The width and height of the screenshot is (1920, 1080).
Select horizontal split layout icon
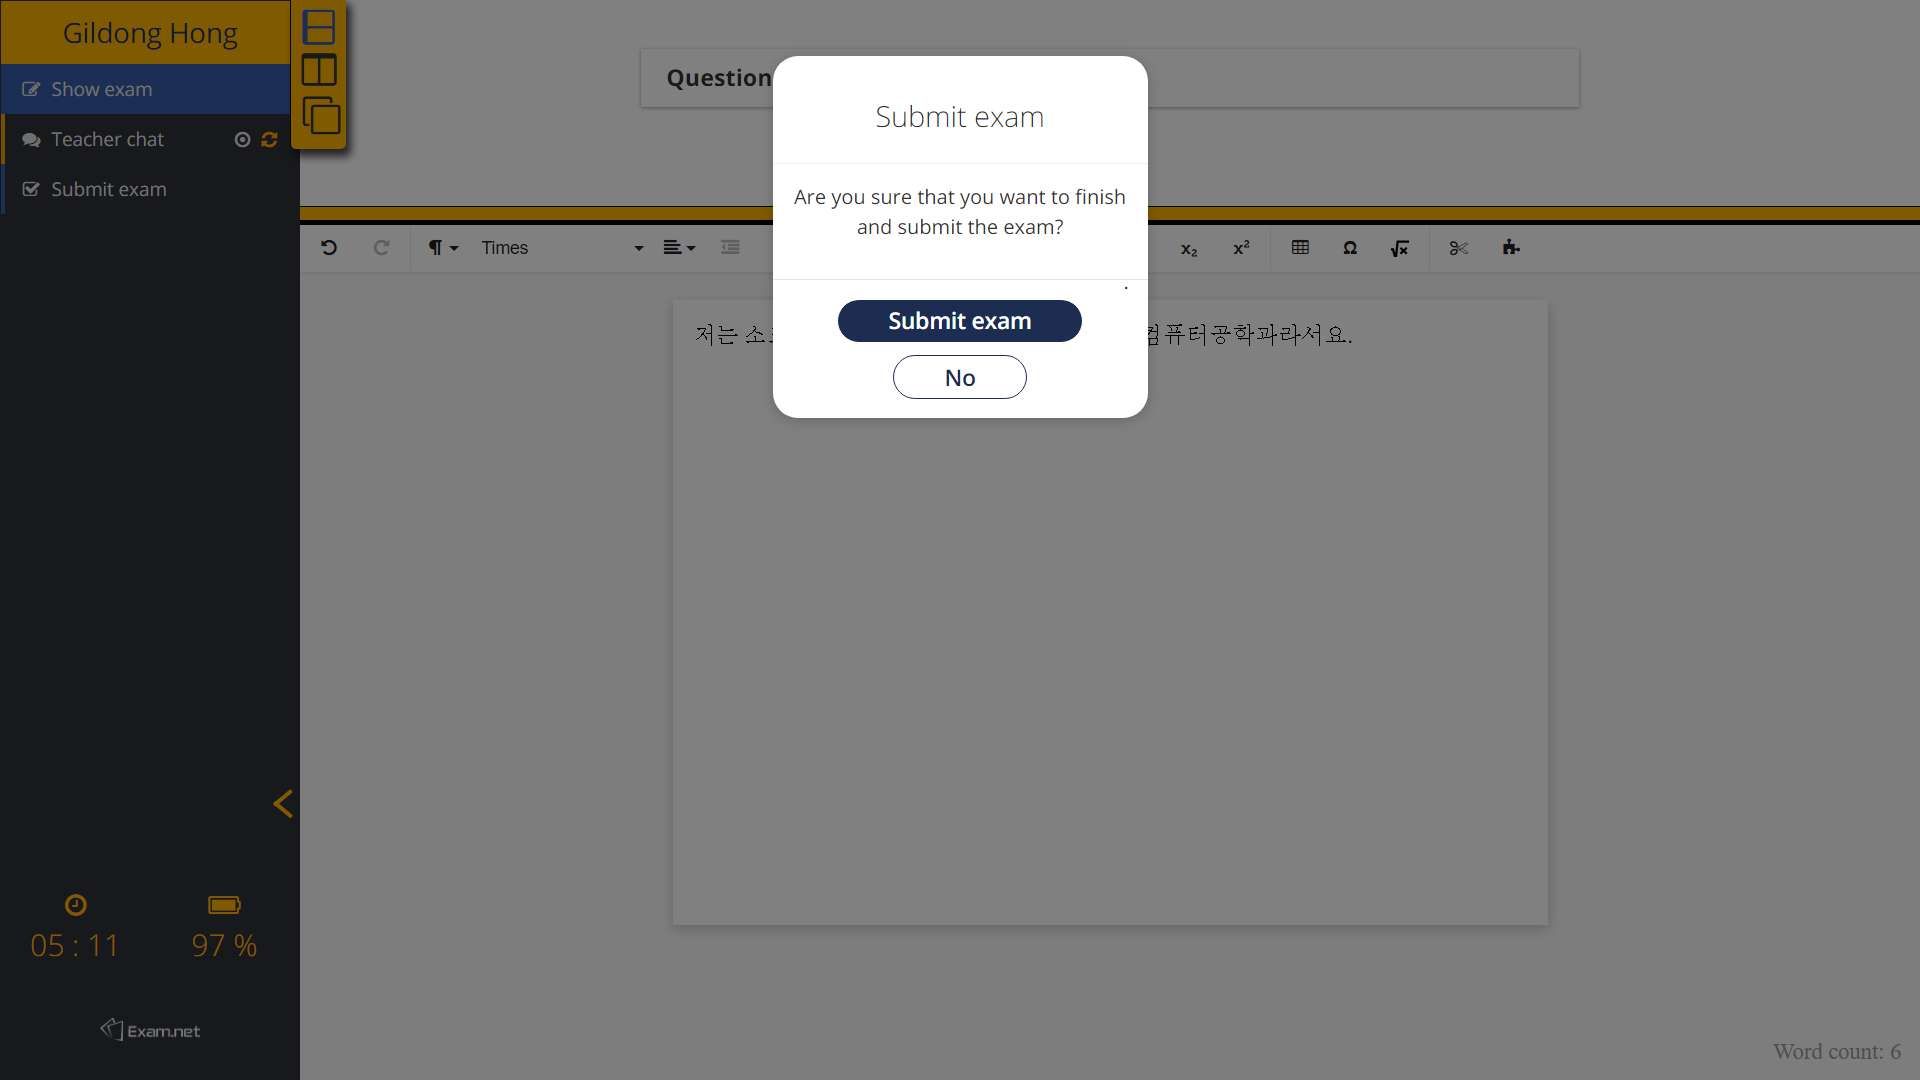319,27
